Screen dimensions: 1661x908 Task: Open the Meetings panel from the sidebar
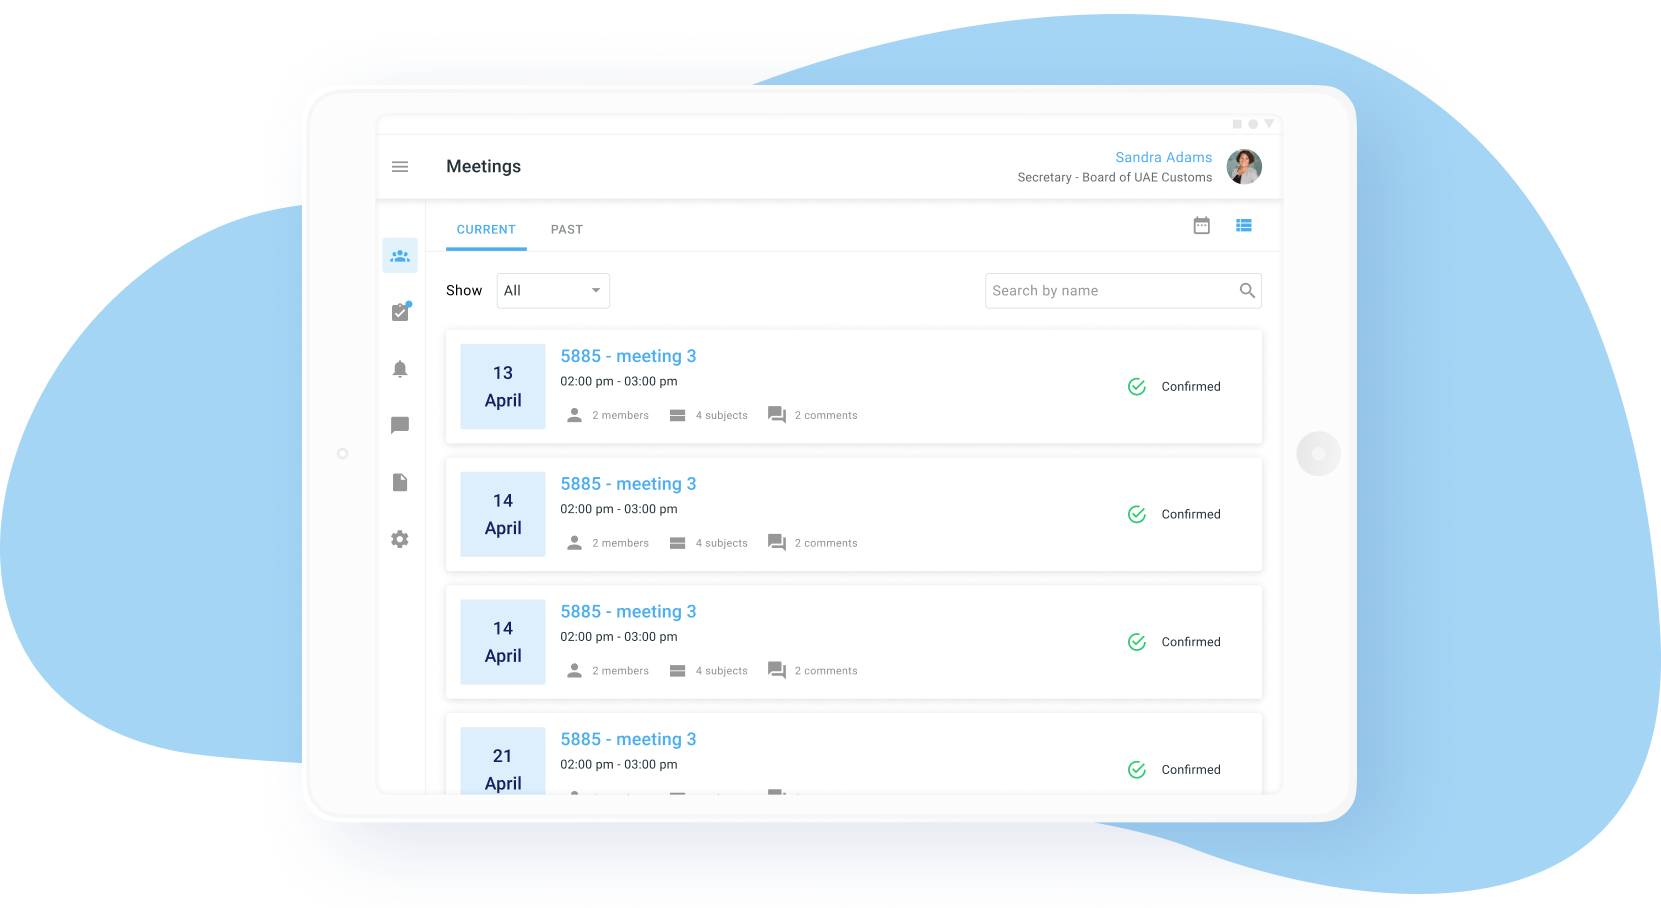[400, 255]
